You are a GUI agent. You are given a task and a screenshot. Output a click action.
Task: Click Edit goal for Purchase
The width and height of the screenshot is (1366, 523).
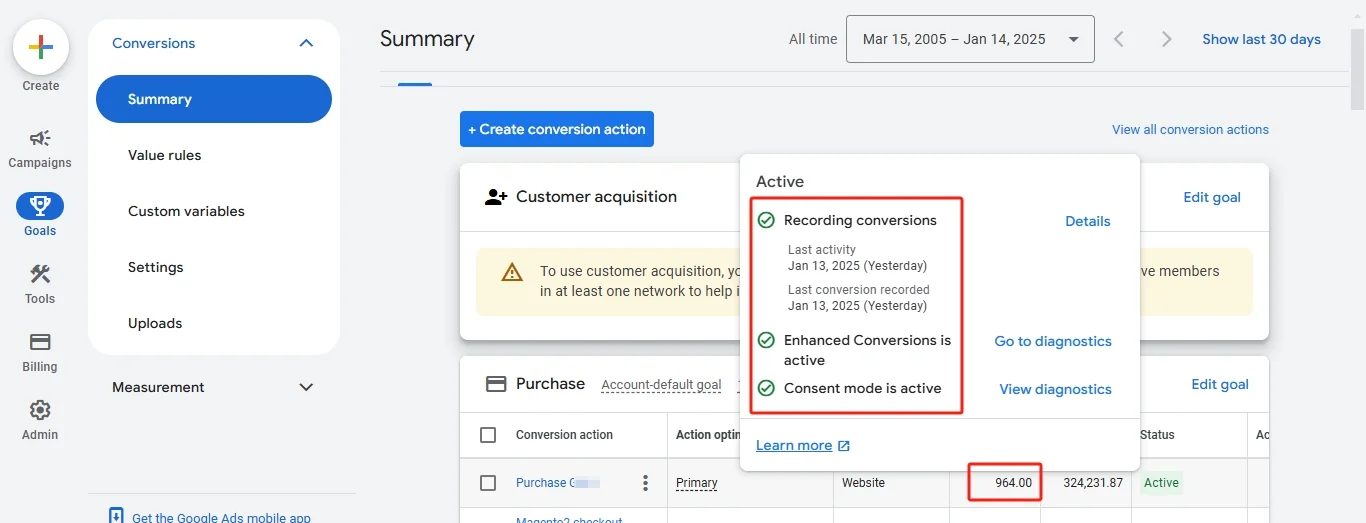[x=1220, y=384]
